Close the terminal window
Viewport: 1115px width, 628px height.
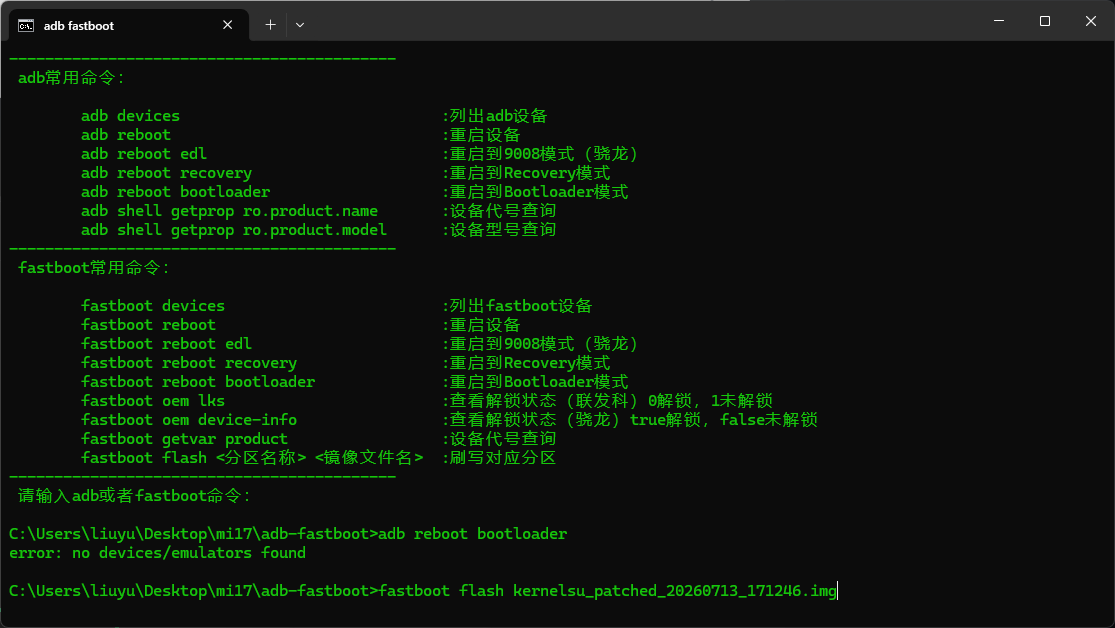[1091, 21]
